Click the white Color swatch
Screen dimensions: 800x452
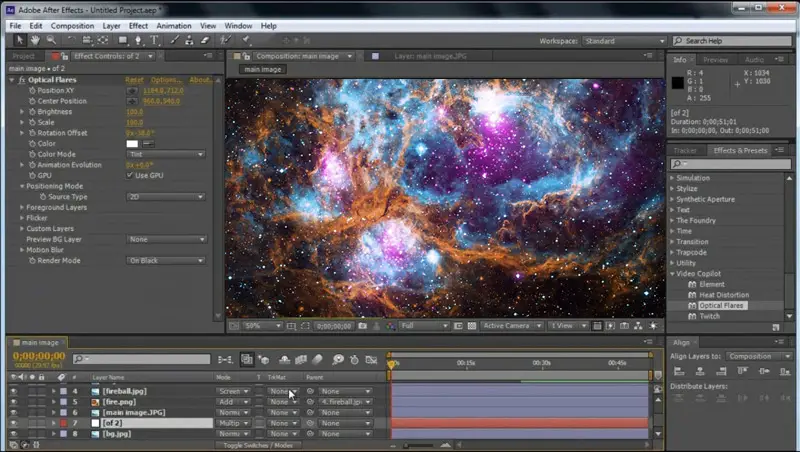click(x=132, y=144)
